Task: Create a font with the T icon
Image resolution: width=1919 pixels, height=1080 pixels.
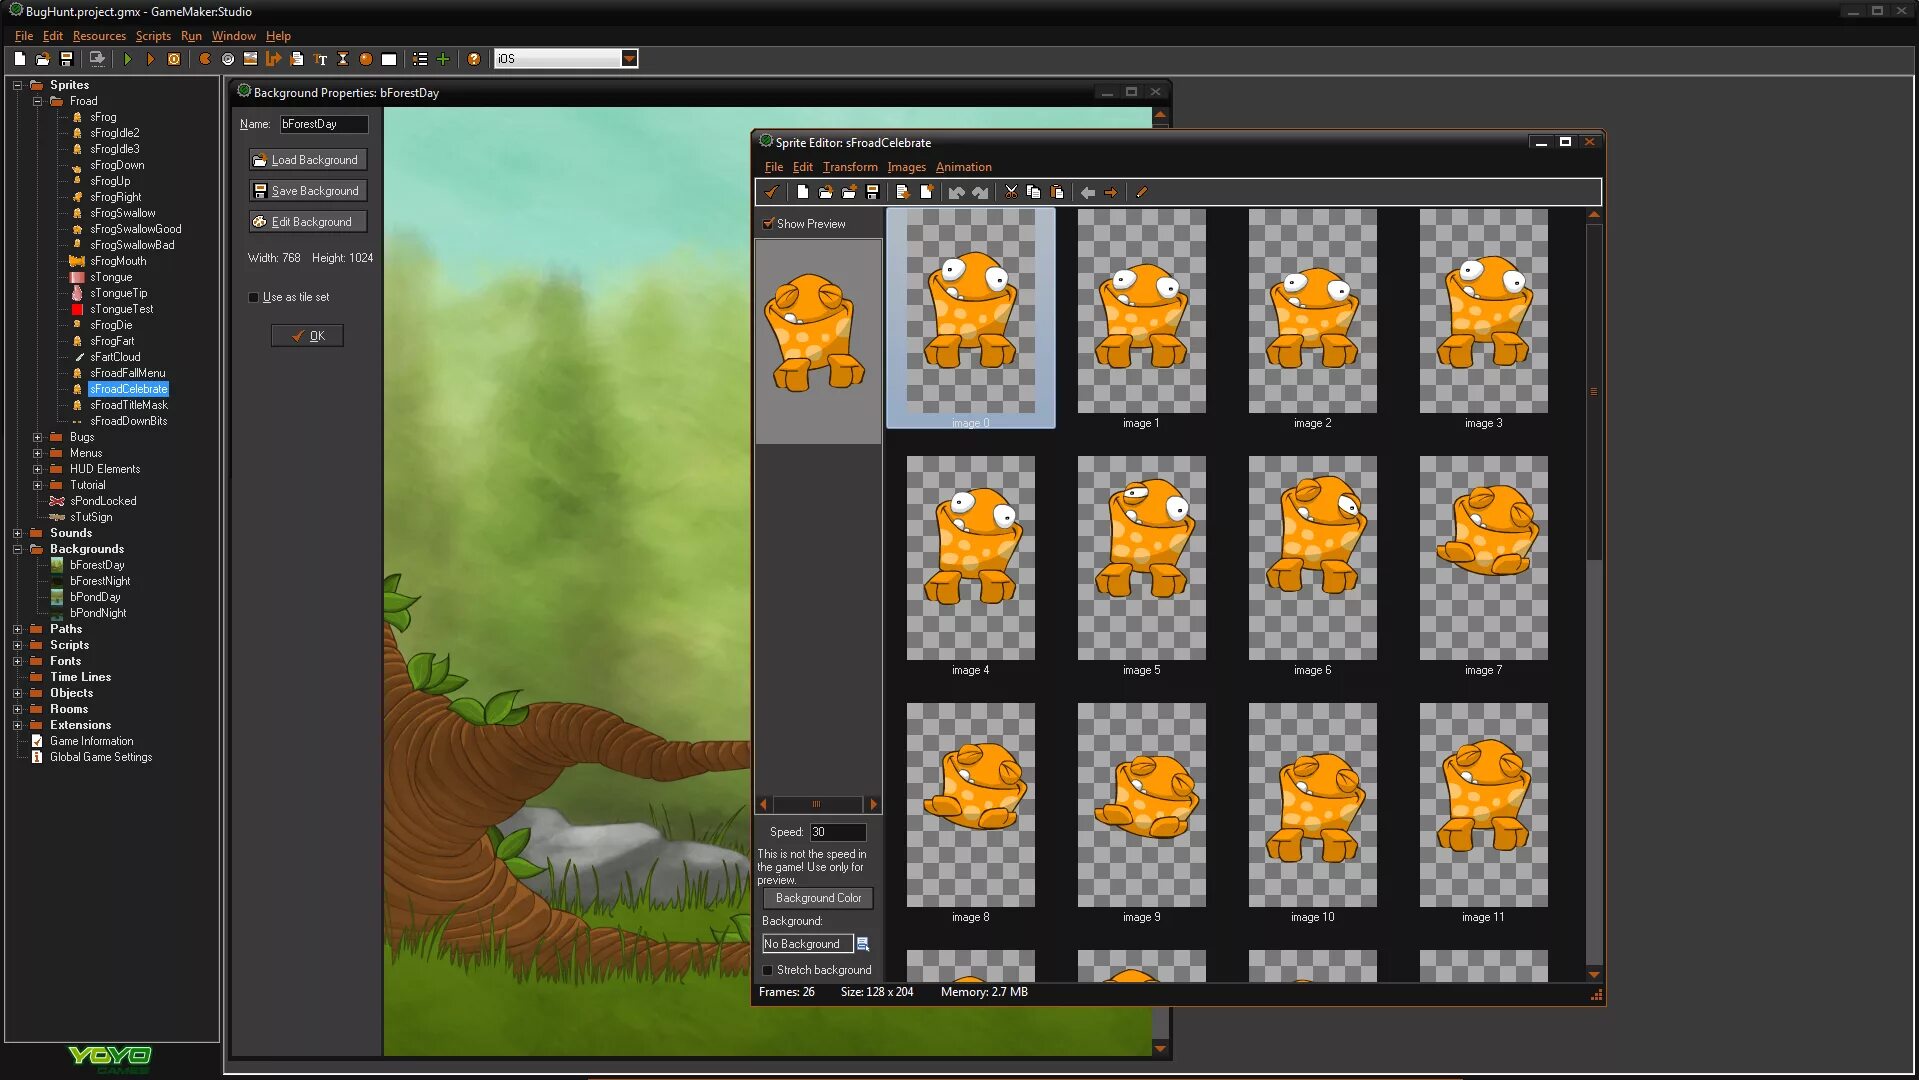Action: [320, 59]
